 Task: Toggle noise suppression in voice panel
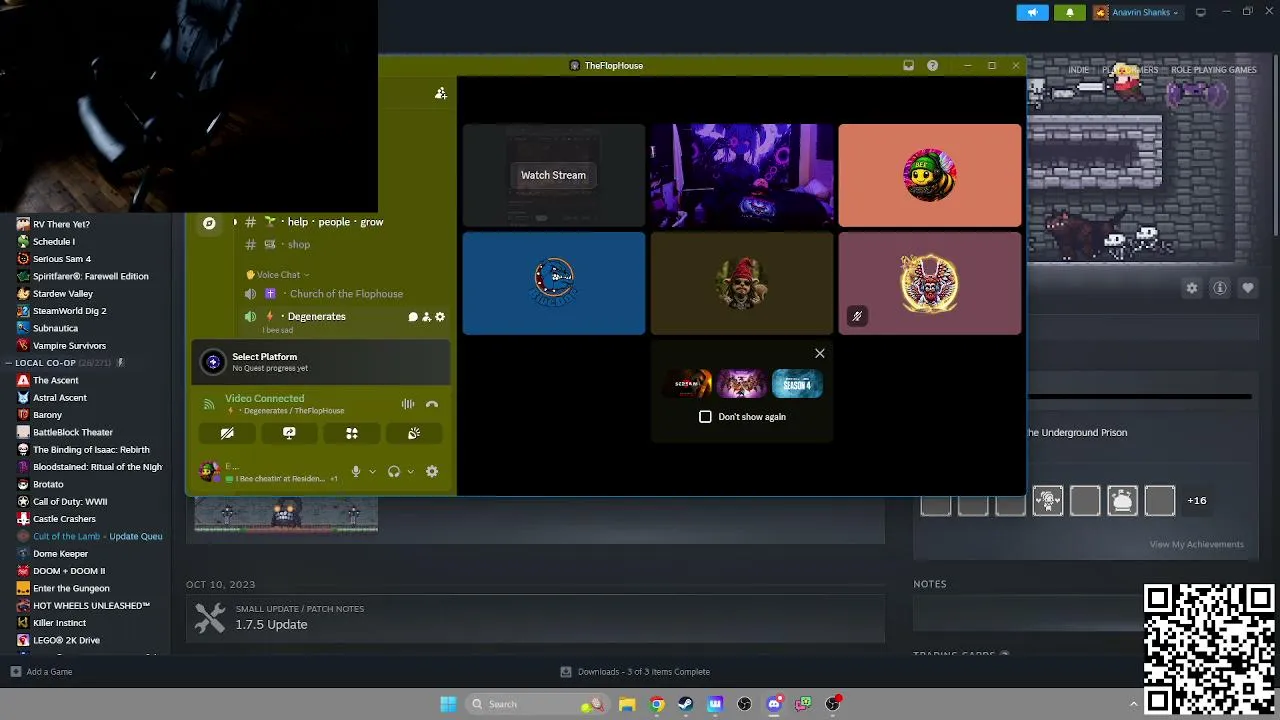tap(408, 405)
